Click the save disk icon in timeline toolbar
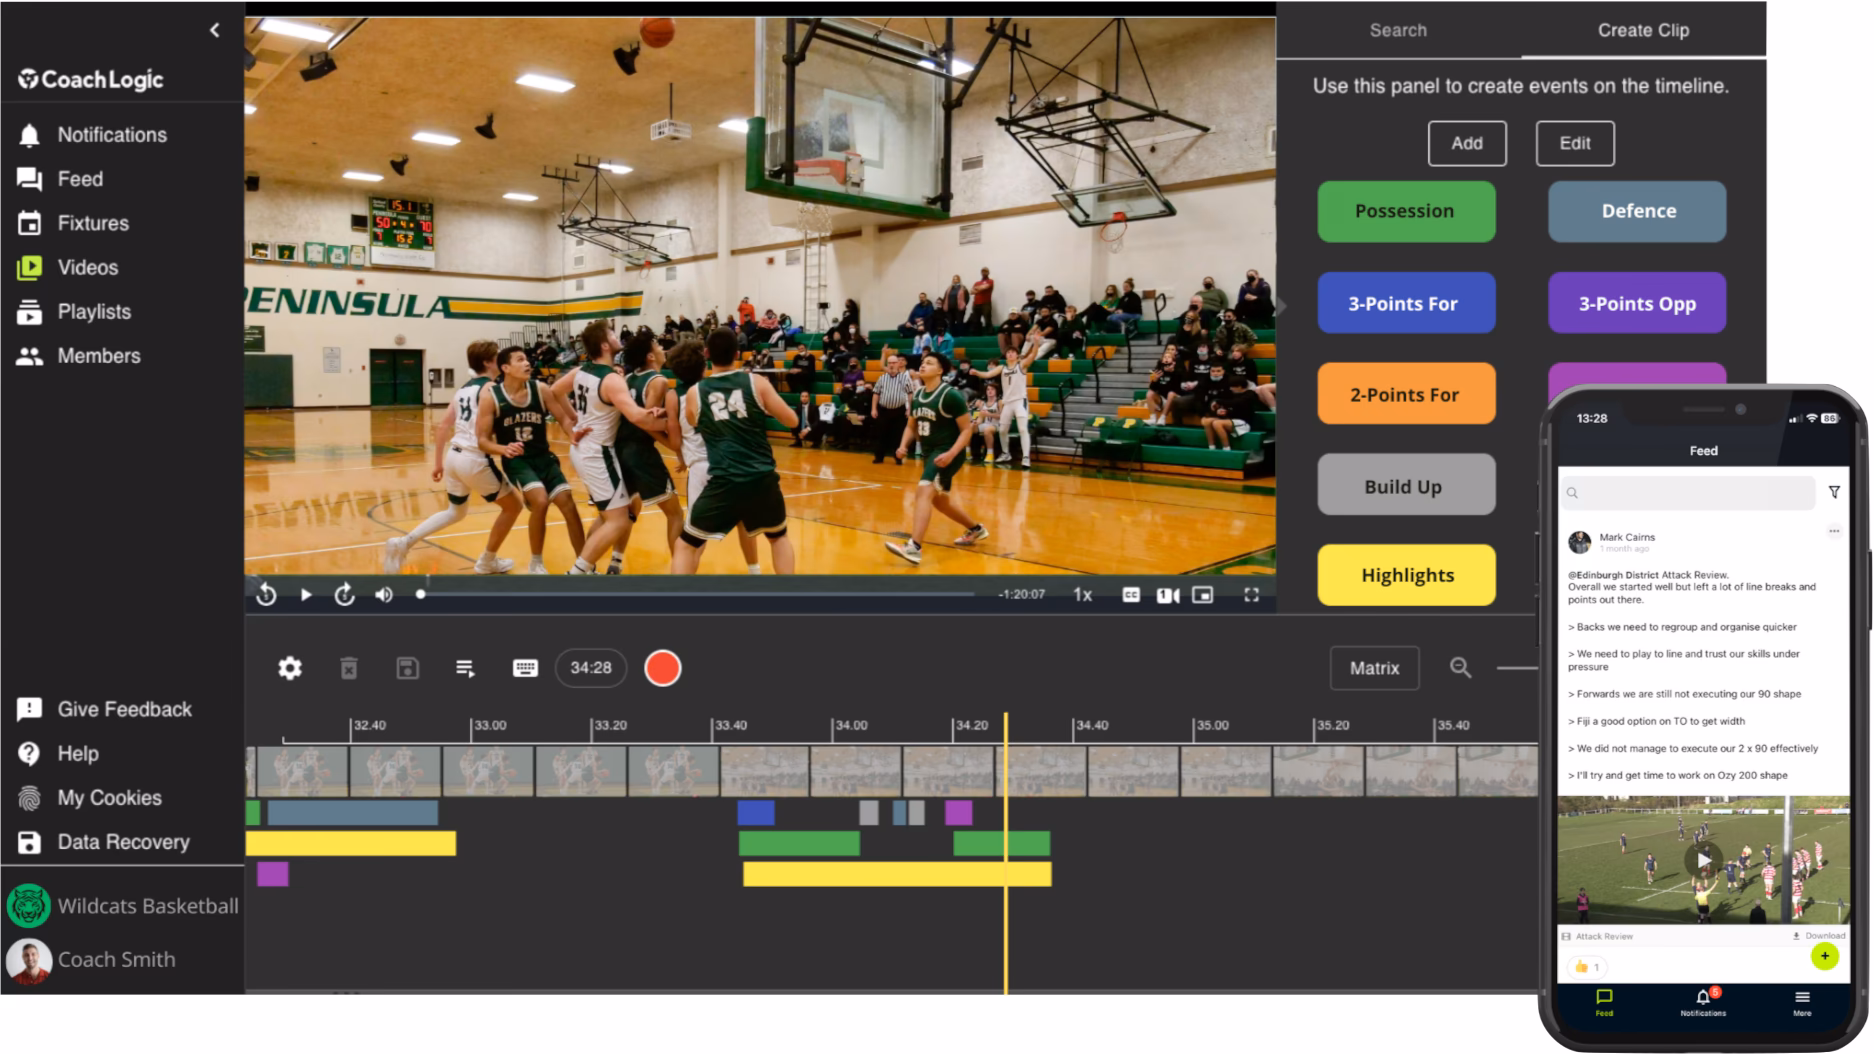 [407, 668]
